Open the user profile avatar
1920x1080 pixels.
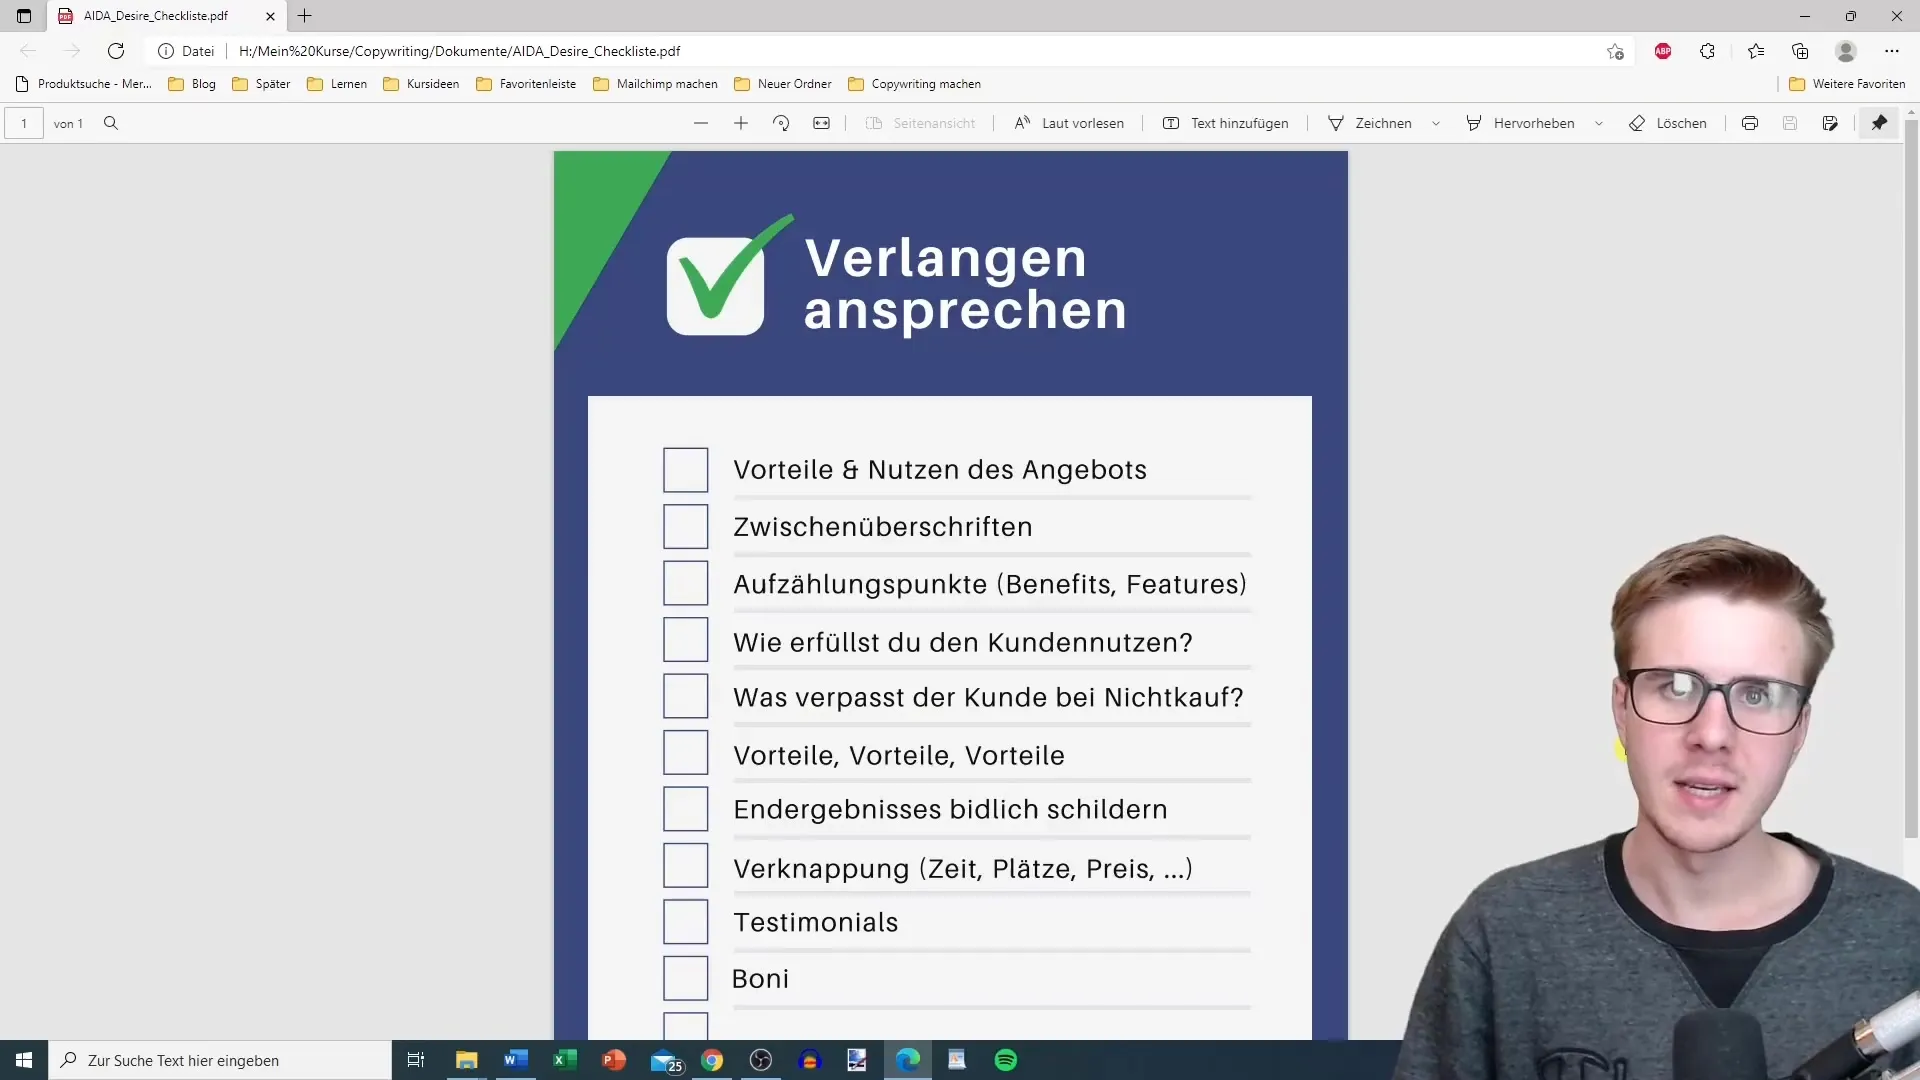point(1846,51)
